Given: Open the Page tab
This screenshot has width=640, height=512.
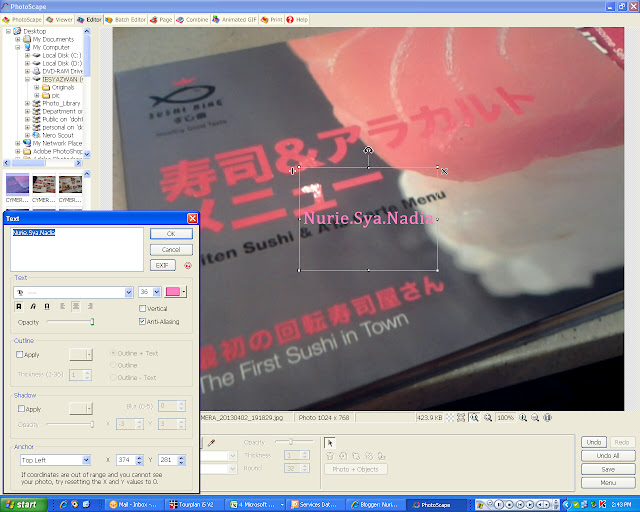Looking at the screenshot, I should point(161,20).
